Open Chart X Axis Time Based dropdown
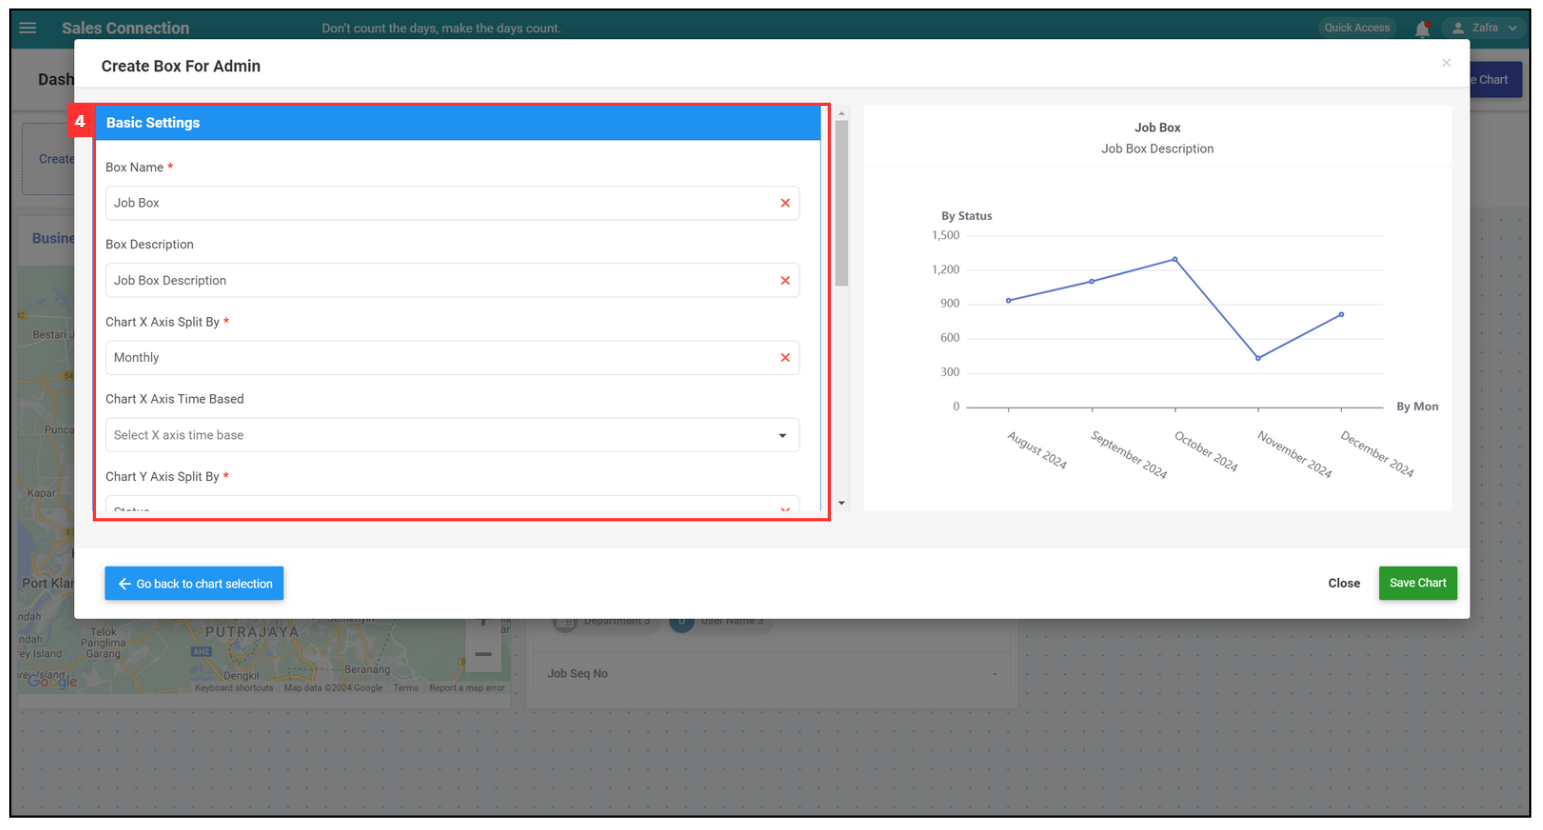Viewport: 1543px width, 830px height. click(452, 435)
